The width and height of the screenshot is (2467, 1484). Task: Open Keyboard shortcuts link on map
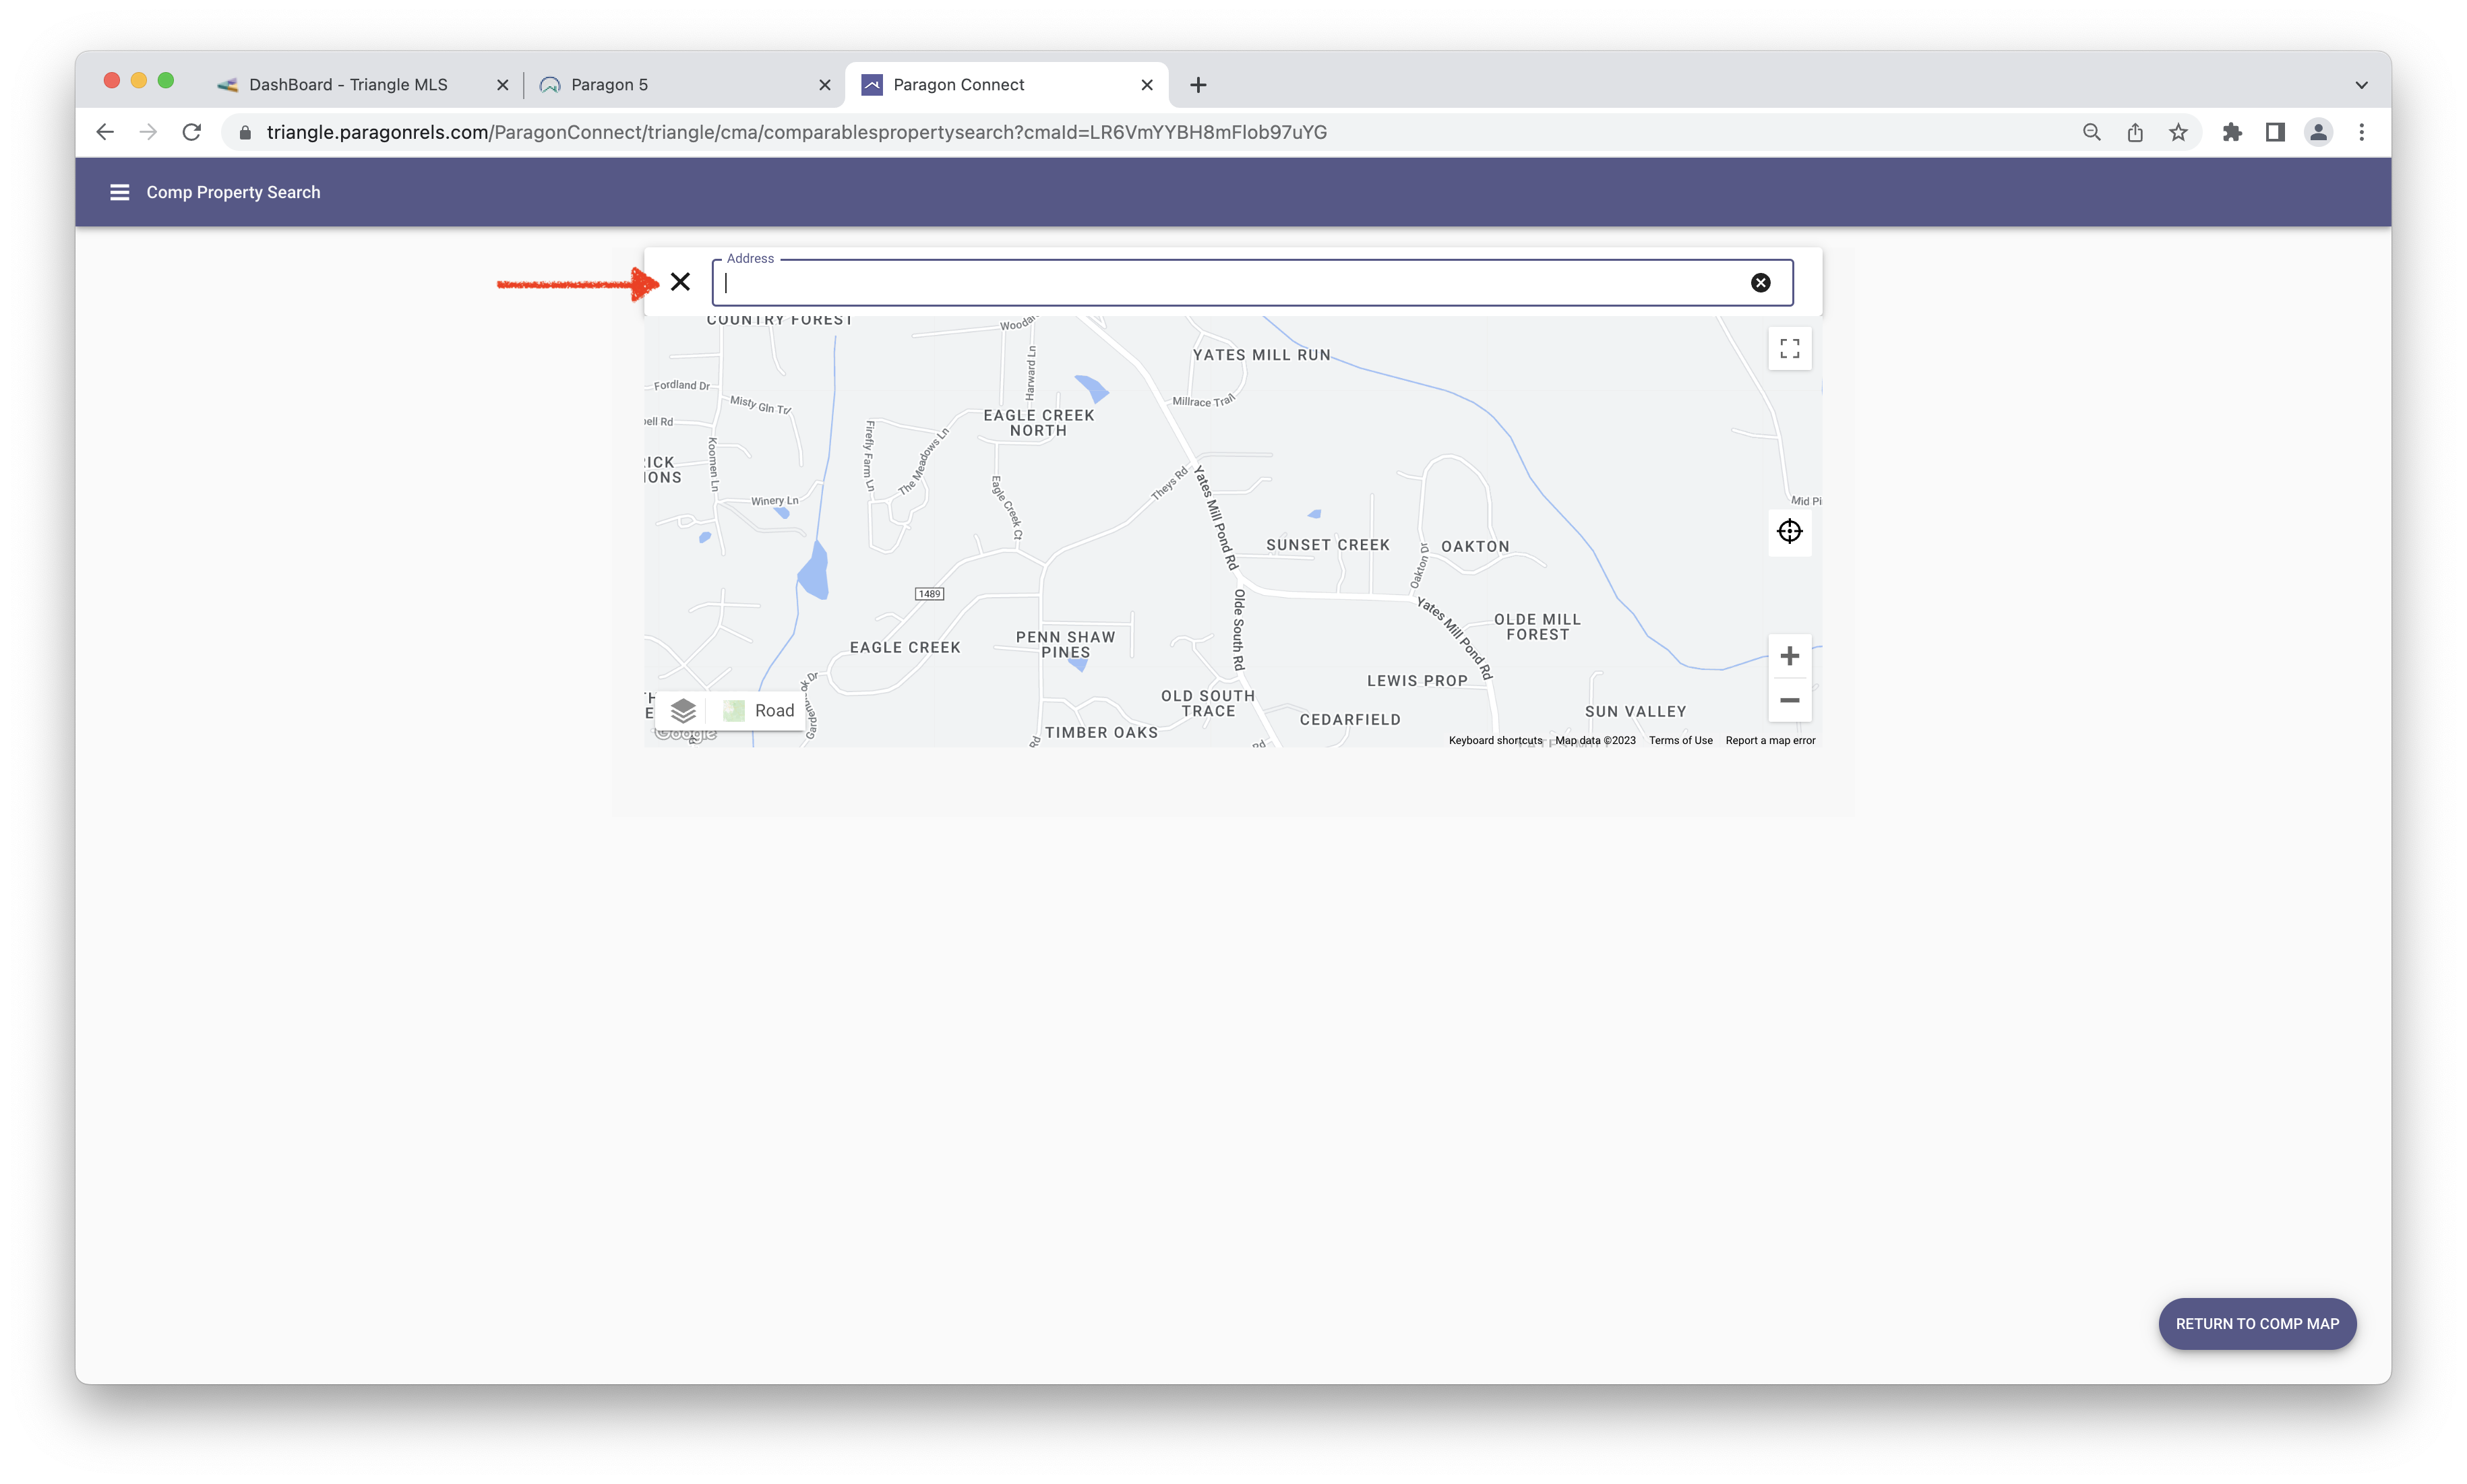pos(1494,741)
